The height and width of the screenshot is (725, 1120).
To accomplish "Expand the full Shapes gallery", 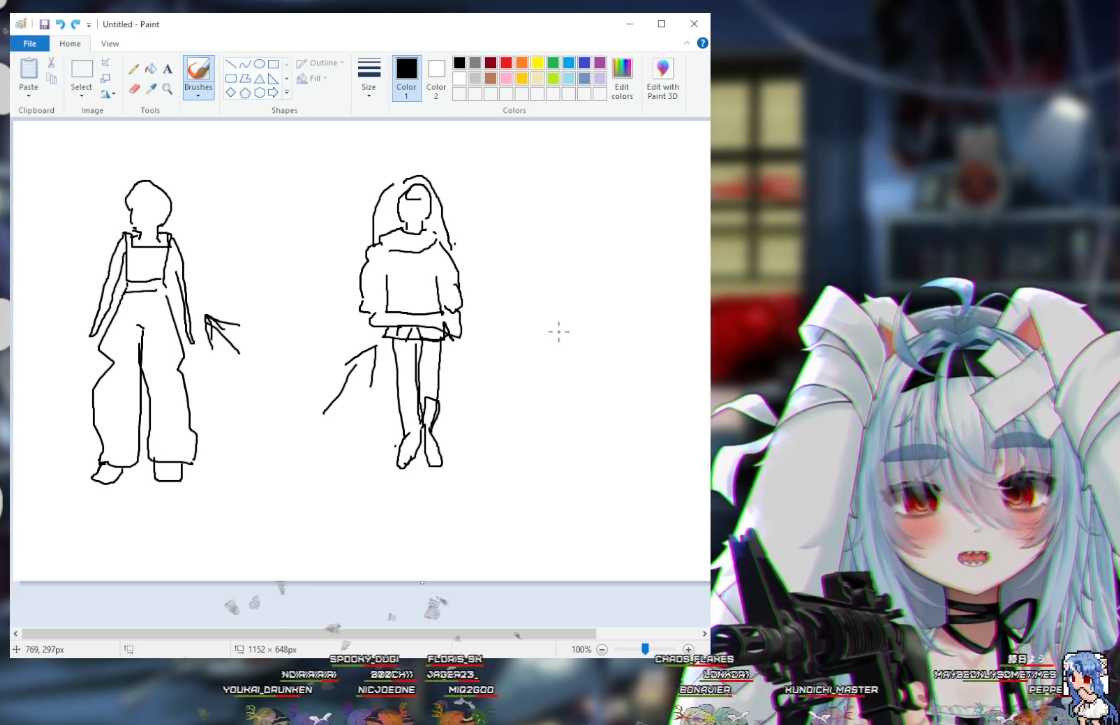I will (286, 93).
